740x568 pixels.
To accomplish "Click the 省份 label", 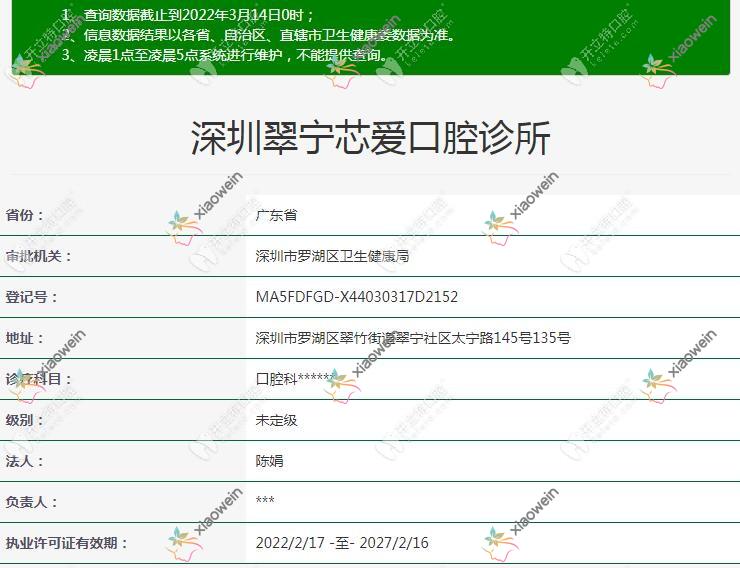I will coord(25,215).
